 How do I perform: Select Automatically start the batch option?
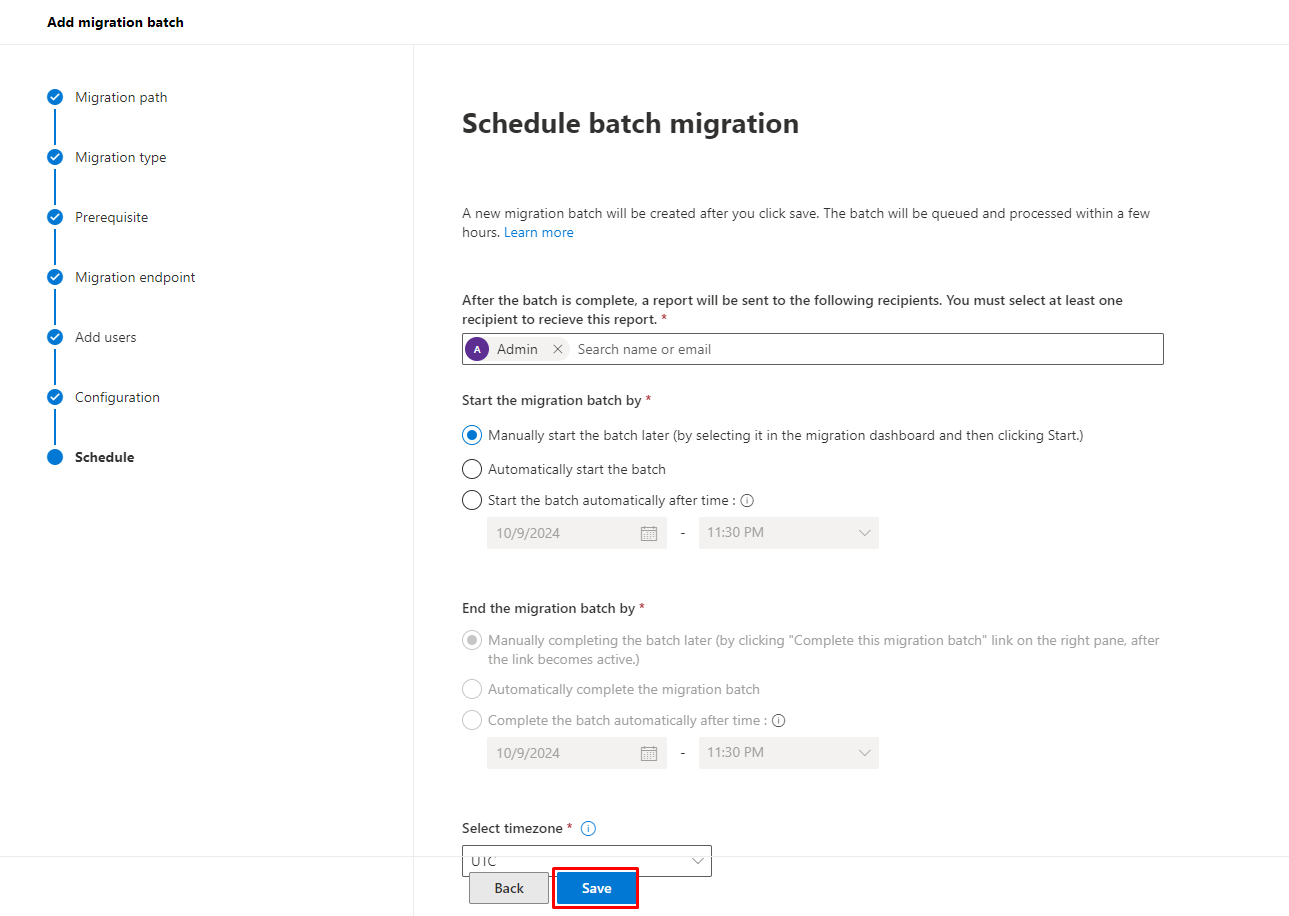(472, 469)
